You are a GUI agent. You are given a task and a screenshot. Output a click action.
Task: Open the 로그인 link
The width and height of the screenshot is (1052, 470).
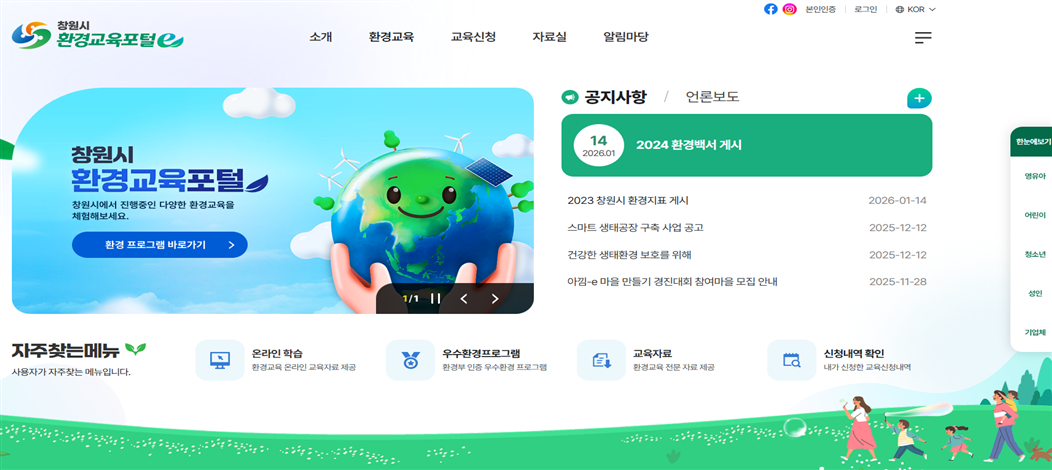point(865,9)
